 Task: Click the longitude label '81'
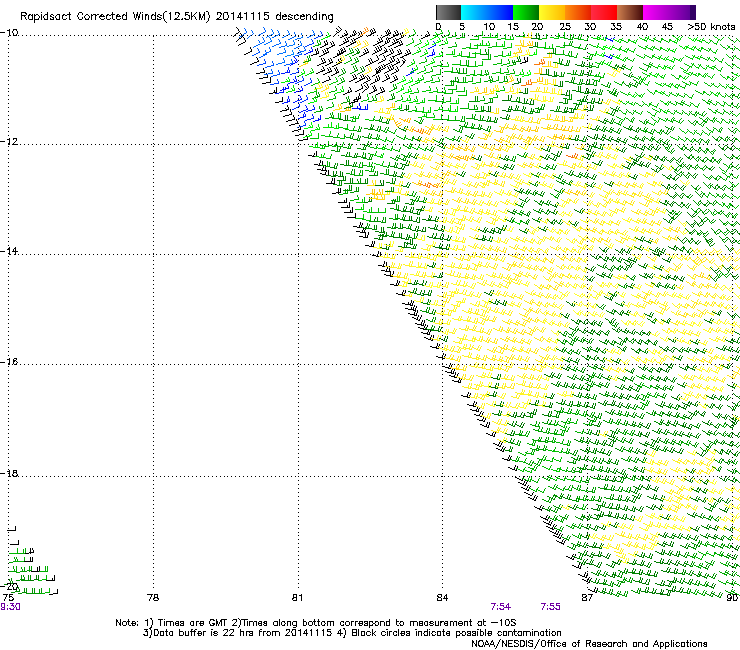click(297, 598)
